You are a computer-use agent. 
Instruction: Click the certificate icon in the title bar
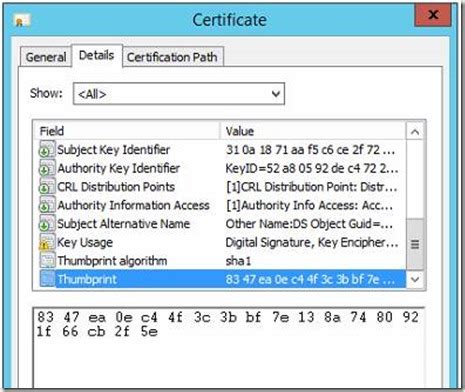click(22, 20)
